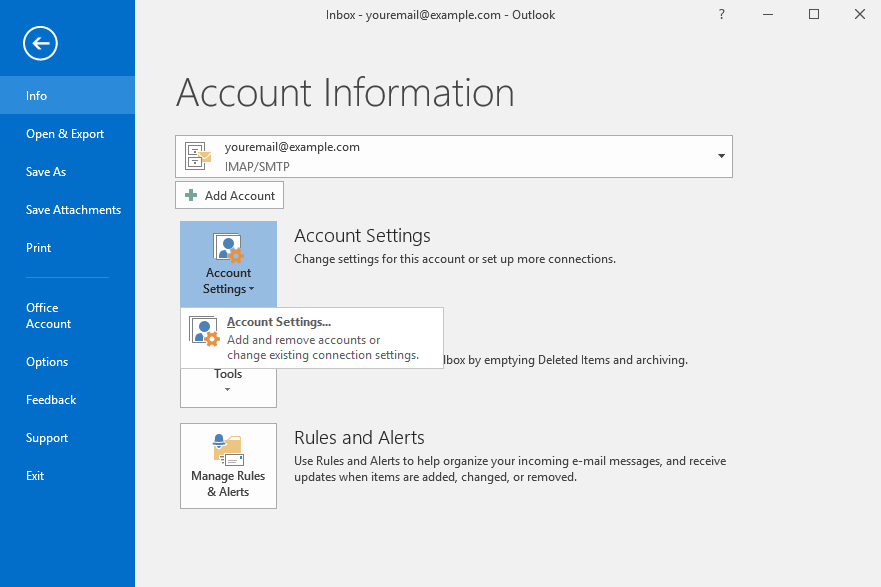Select the Info tab in sidebar
The height and width of the screenshot is (587, 881).
67,95
